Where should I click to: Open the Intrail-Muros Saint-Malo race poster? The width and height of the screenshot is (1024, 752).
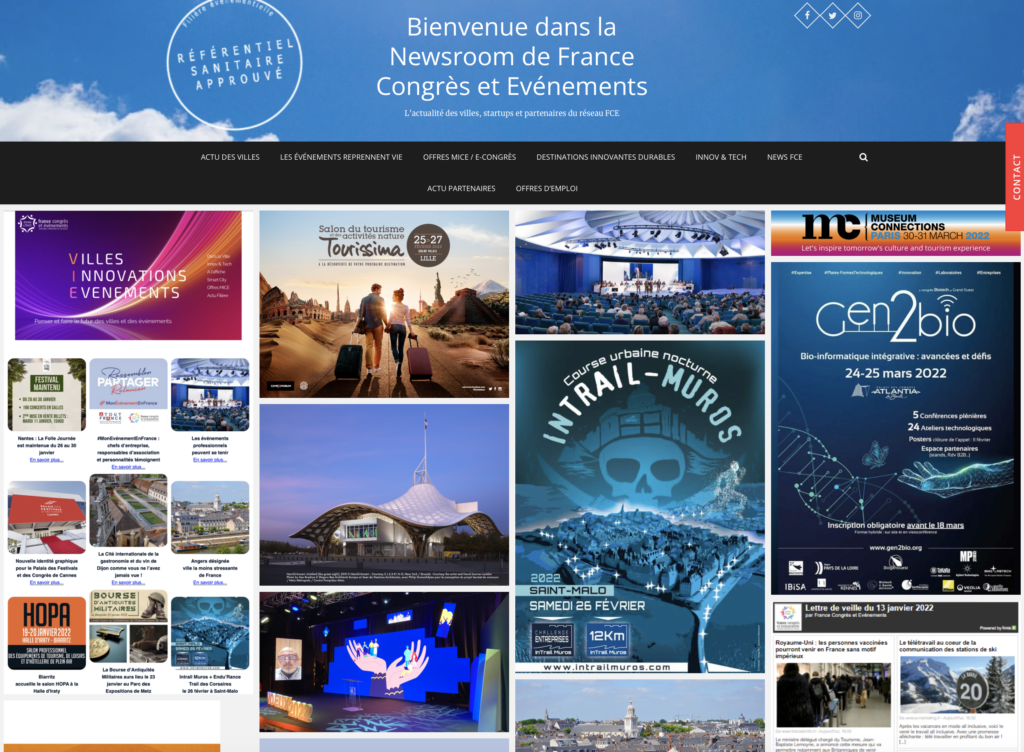(x=640, y=507)
